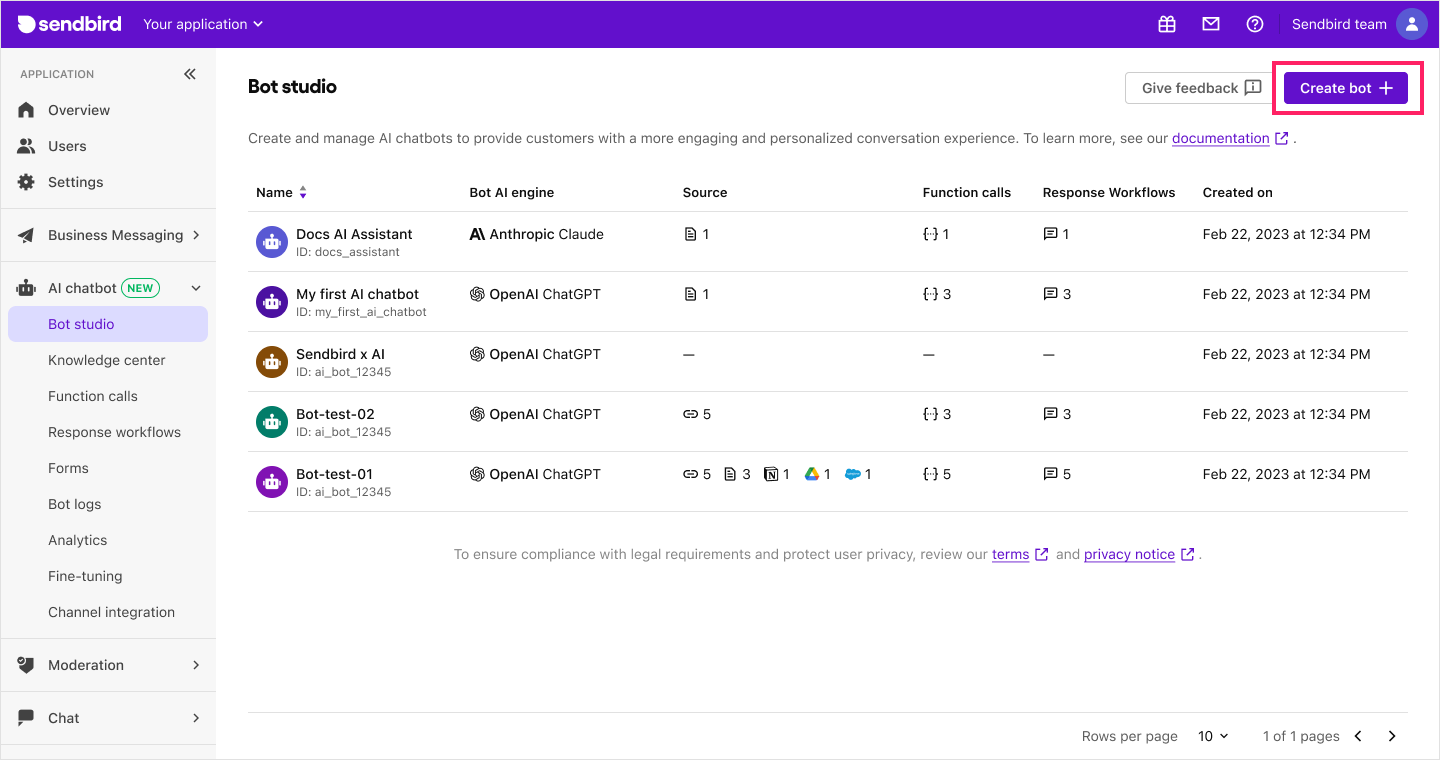Viewport: 1440px width, 760px height.
Task: Click the Google Drive source icon for Bot-test-01
Action: click(812, 474)
